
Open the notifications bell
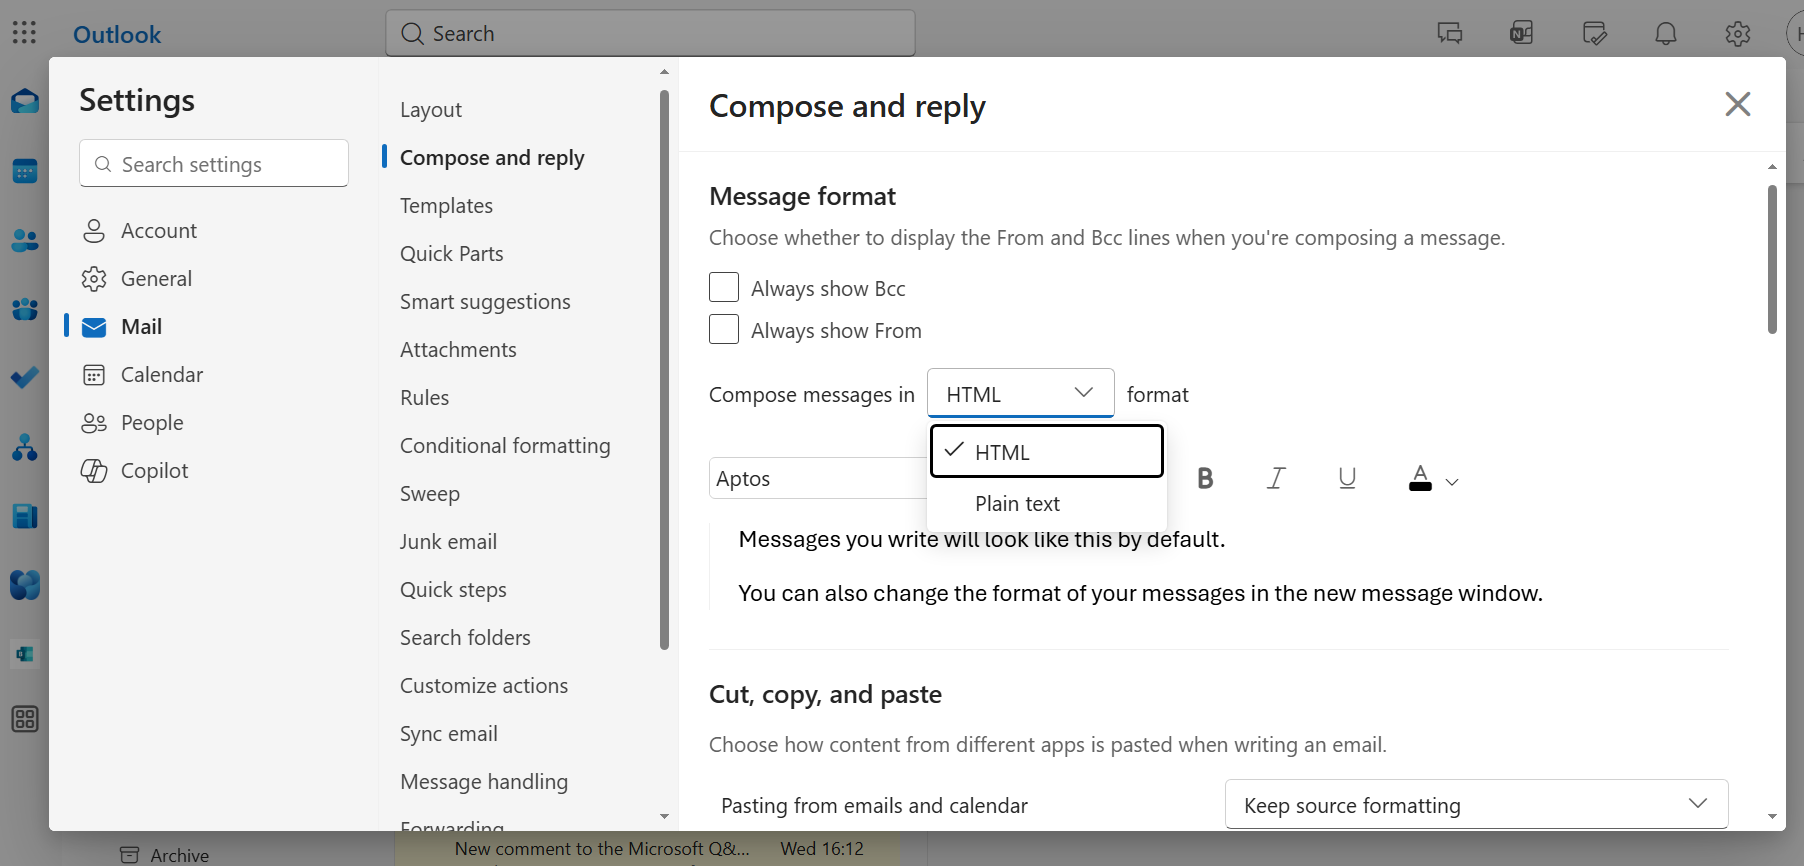pos(1666,33)
